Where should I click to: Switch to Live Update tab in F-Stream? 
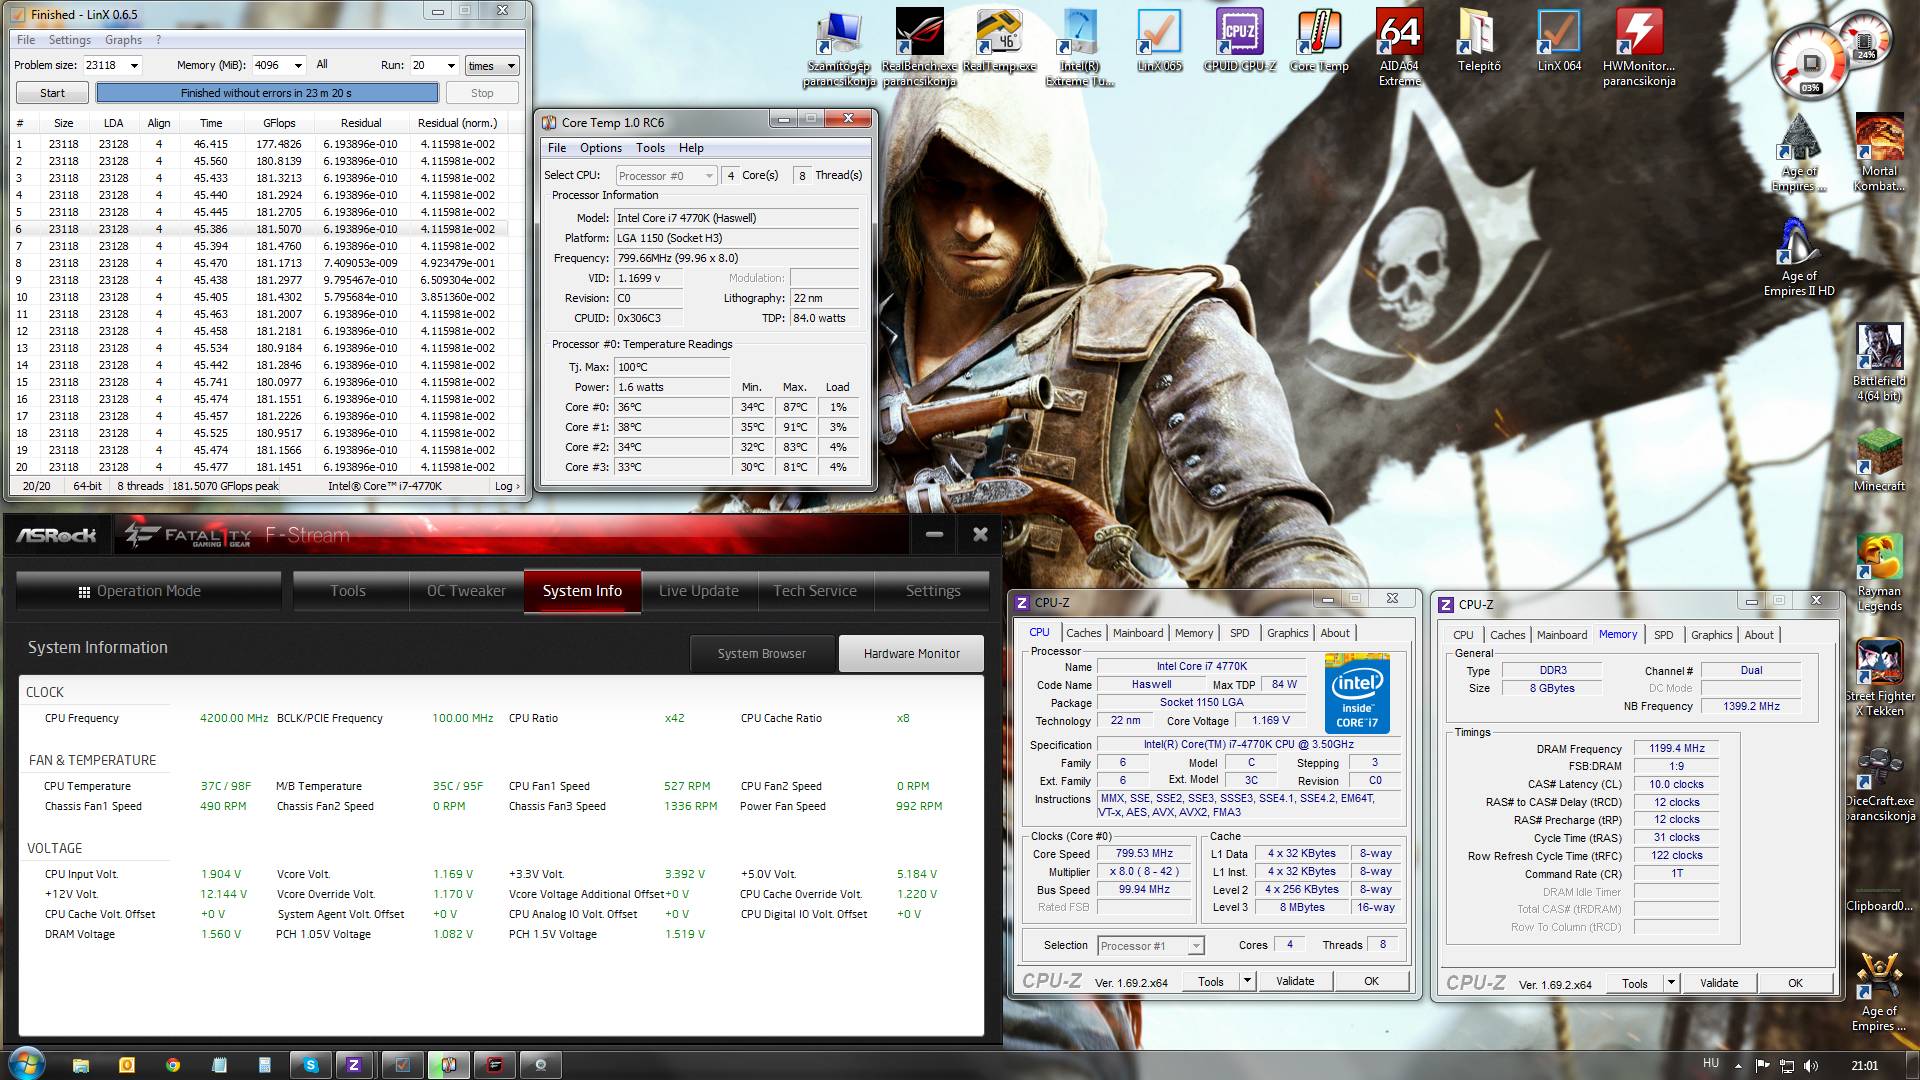[699, 591]
